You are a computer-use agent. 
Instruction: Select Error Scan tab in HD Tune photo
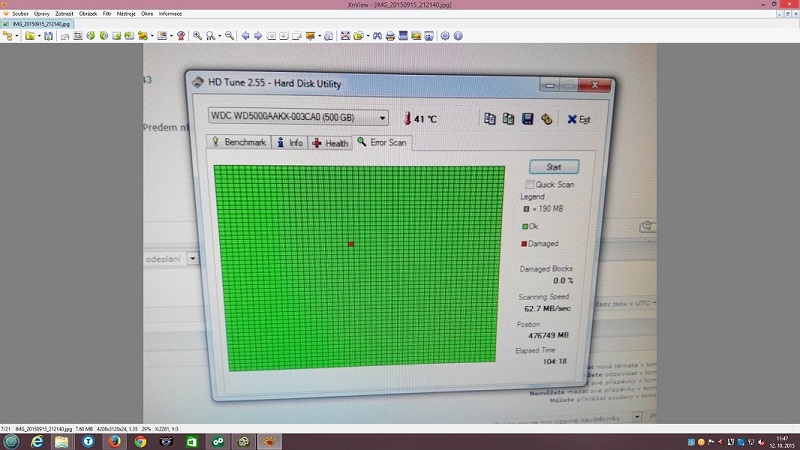coord(382,142)
